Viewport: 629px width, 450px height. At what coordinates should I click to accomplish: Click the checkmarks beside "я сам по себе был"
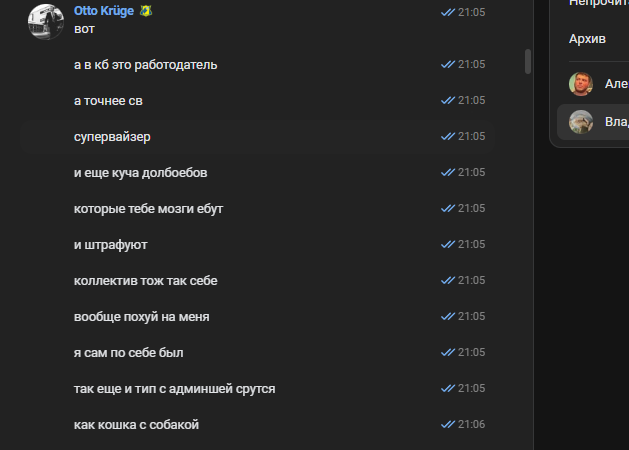[448, 353]
